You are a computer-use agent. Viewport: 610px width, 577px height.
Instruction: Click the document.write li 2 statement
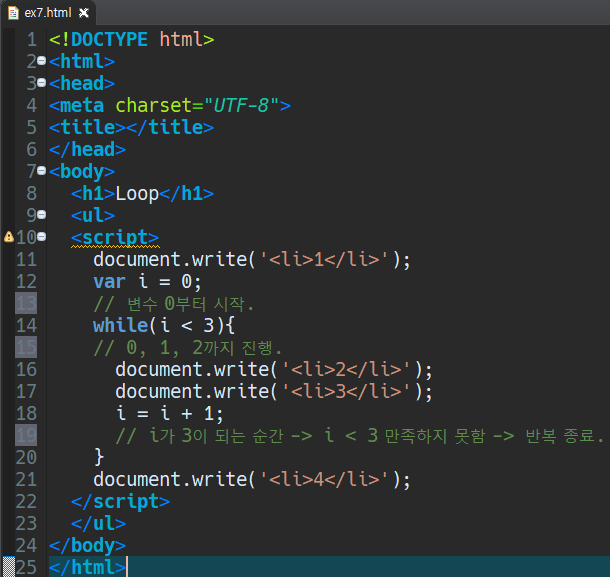274,369
